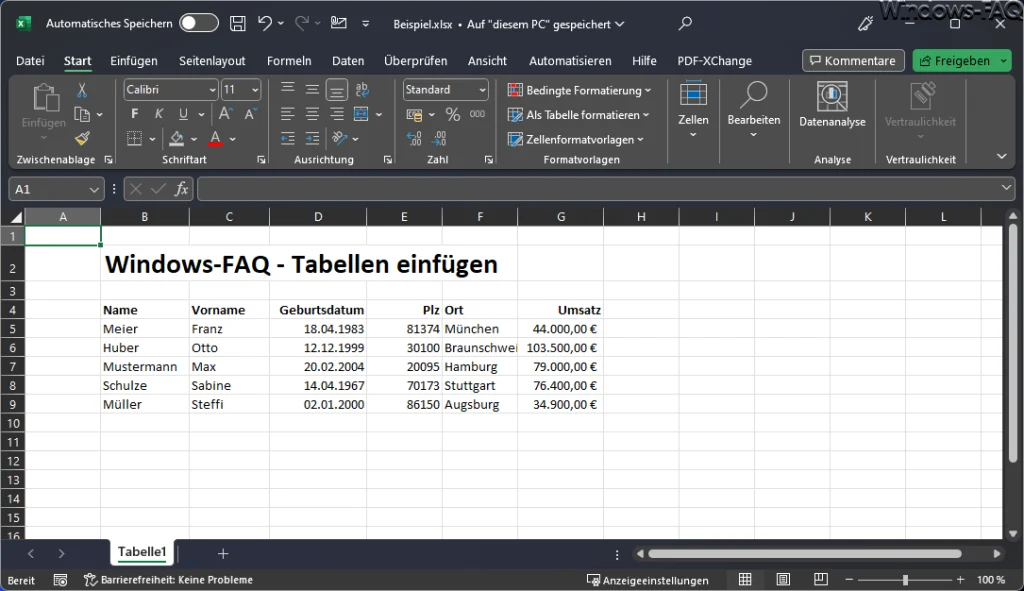Open the Name Box A1 dropdown arrow
Viewport: 1024px width, 591px height.
tap(93, 189)
